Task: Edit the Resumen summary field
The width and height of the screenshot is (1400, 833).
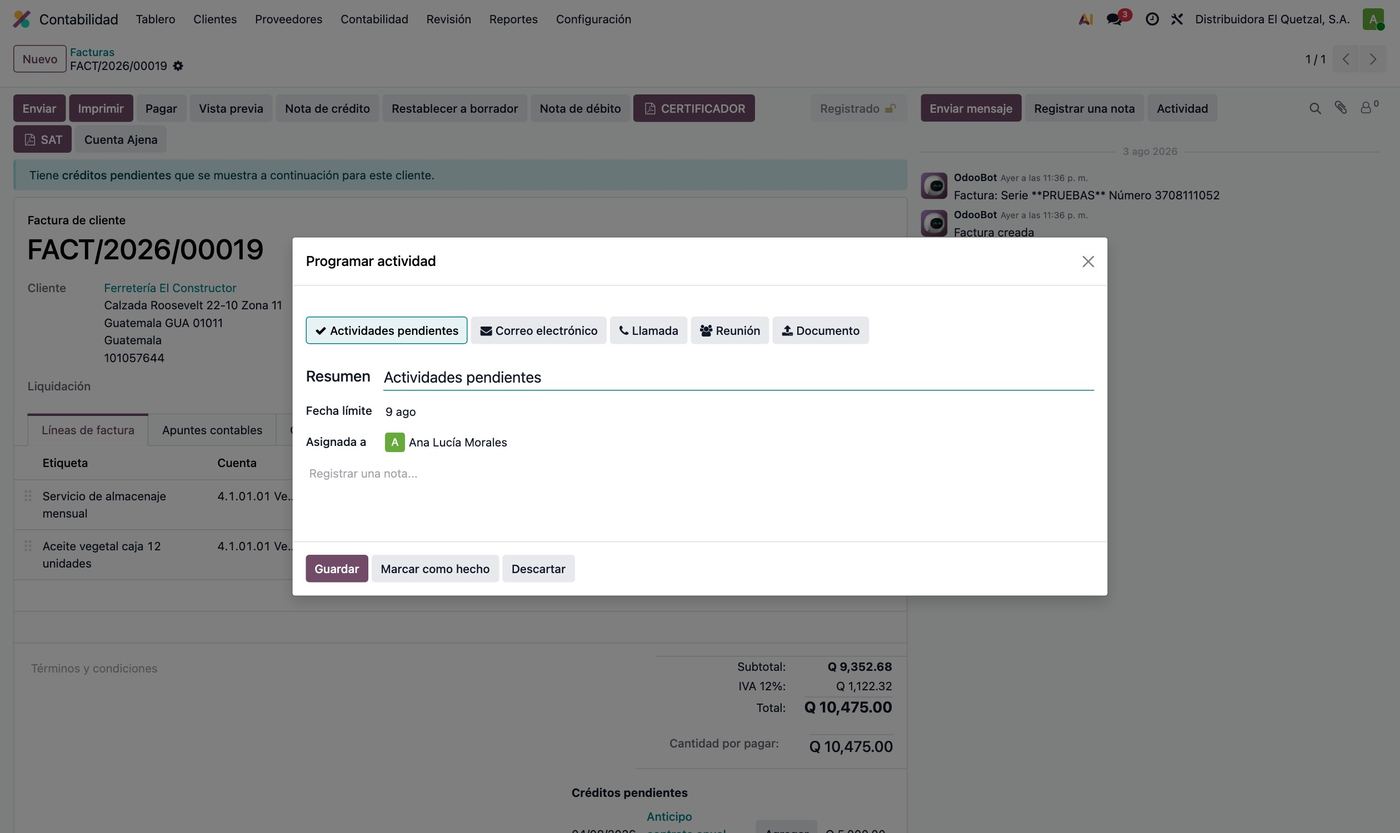Action: [x=738, y=377]
